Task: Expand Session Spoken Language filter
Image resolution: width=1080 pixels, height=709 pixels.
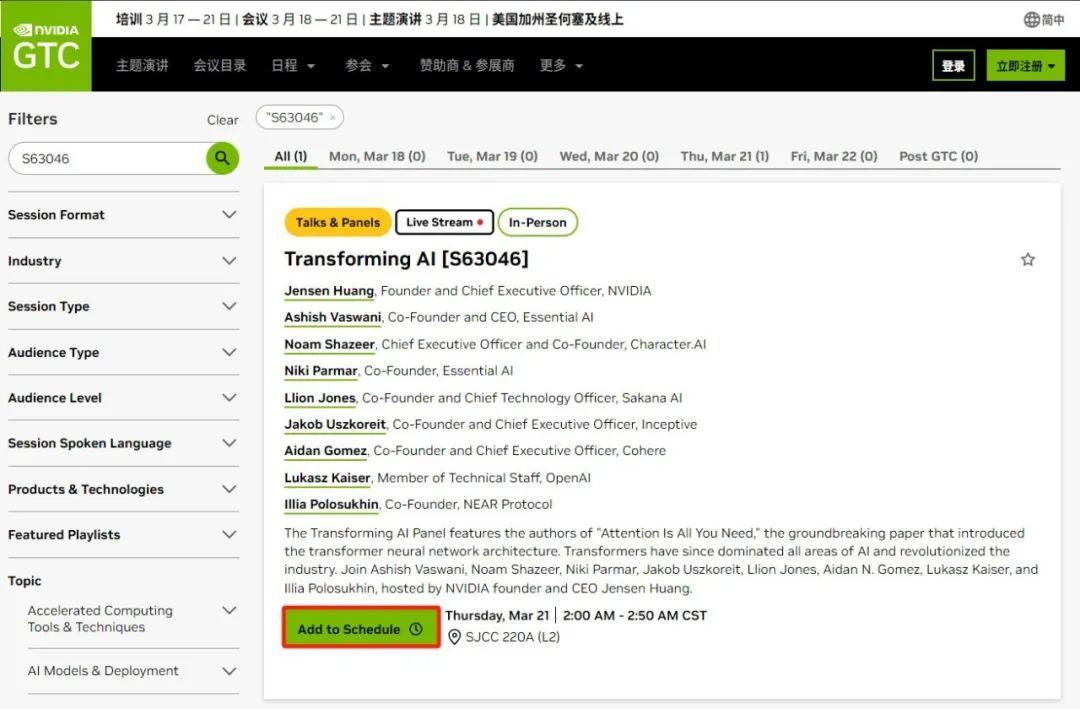Action: [123, 444]
